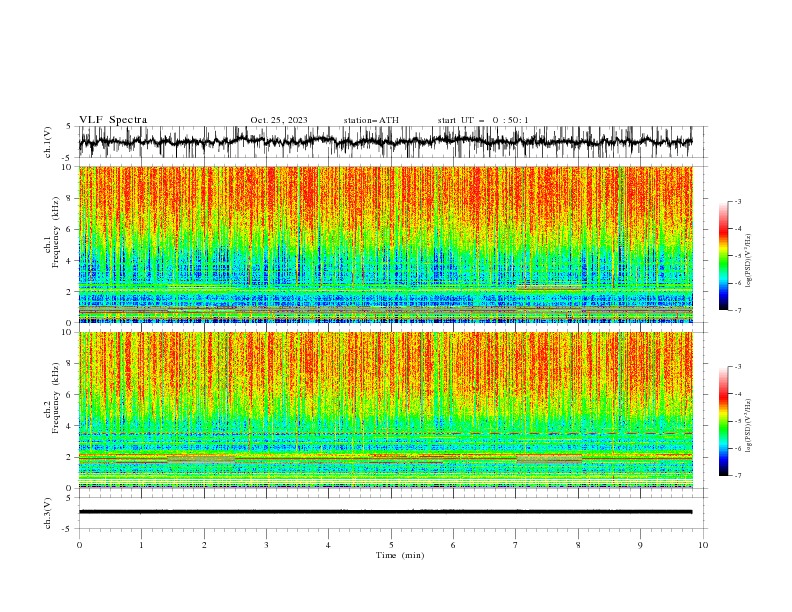Click the time axis tick label "6"
Image resolution: width=792 pixels, height=612 pixels.
pyautogui.click(x=454, y=545)
